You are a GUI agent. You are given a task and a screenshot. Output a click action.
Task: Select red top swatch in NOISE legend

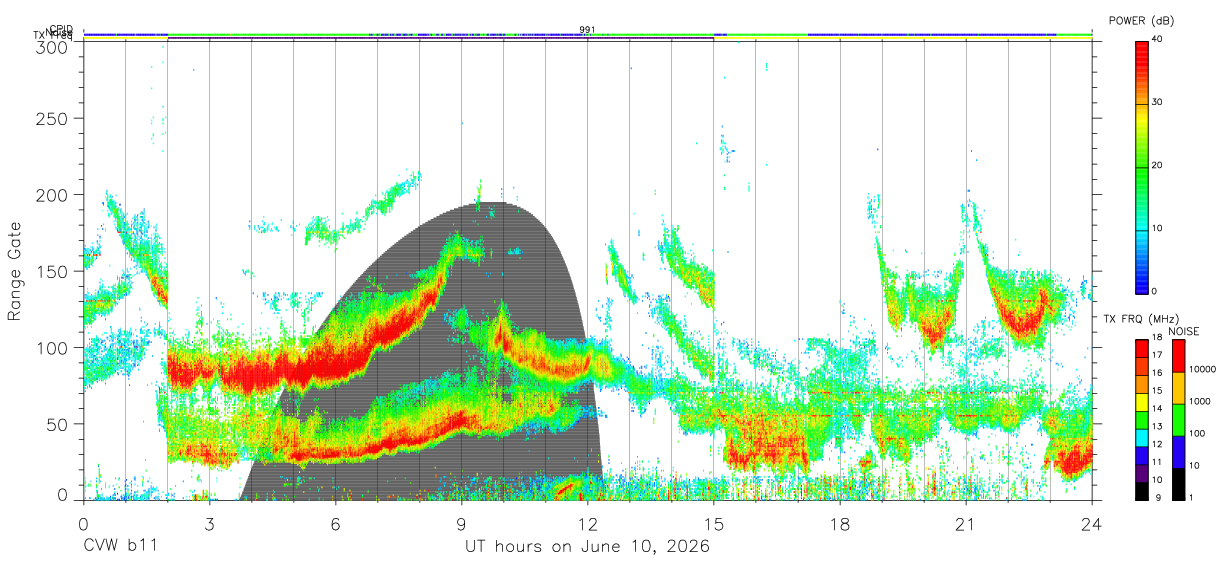coord(1178,356)
